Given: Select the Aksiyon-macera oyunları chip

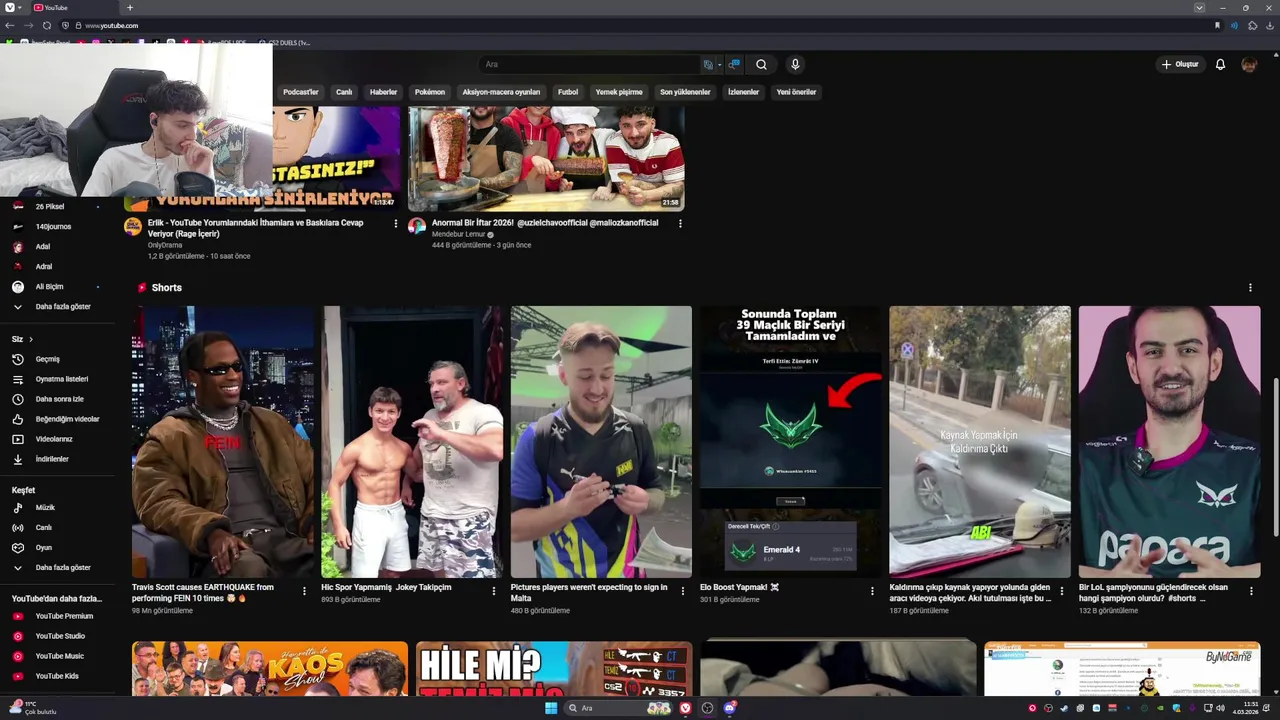Looking at the screenshot, I should [501, 92].
